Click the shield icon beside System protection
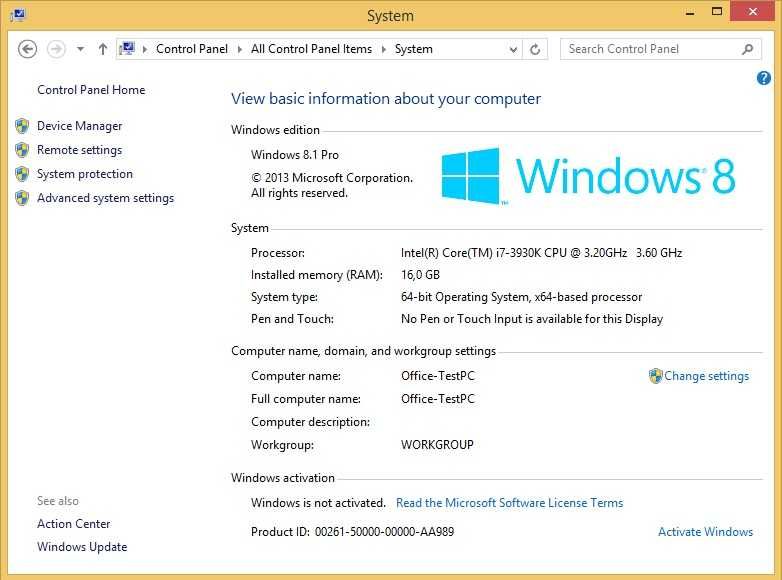 pyautogui.click(x=22, y=174)
